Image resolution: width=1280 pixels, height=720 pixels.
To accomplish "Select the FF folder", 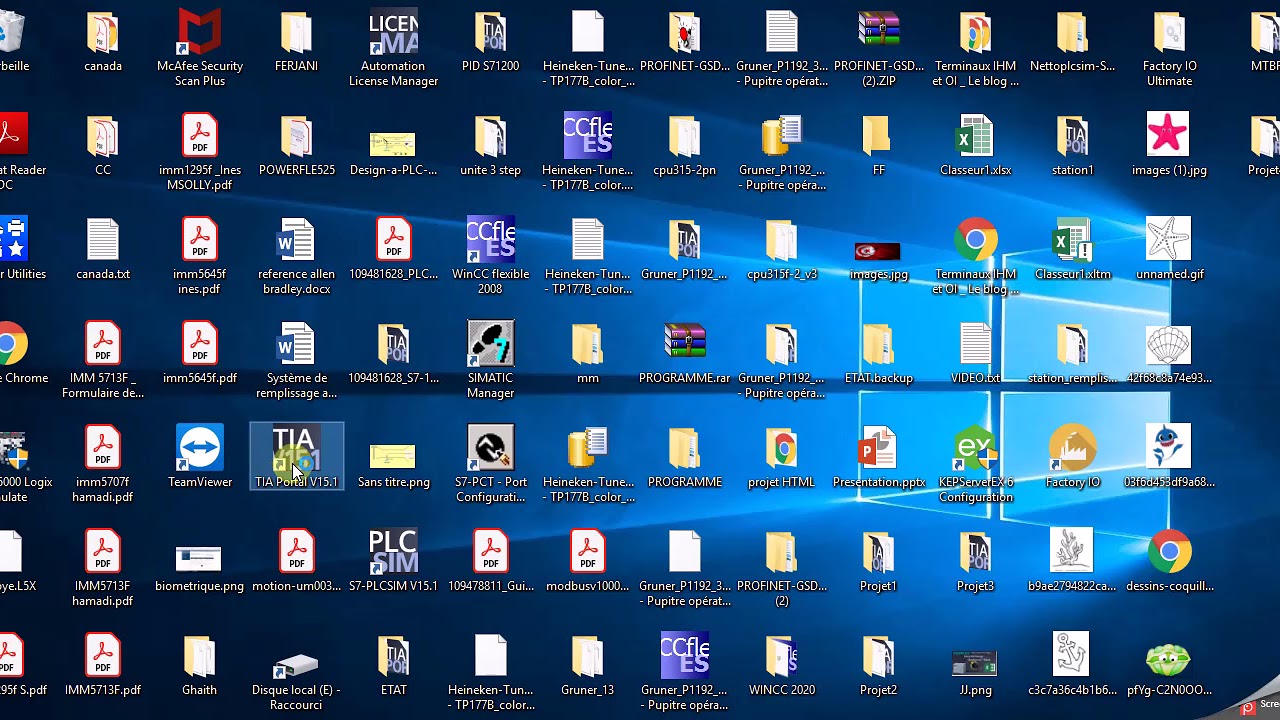I will coord(878,144).
